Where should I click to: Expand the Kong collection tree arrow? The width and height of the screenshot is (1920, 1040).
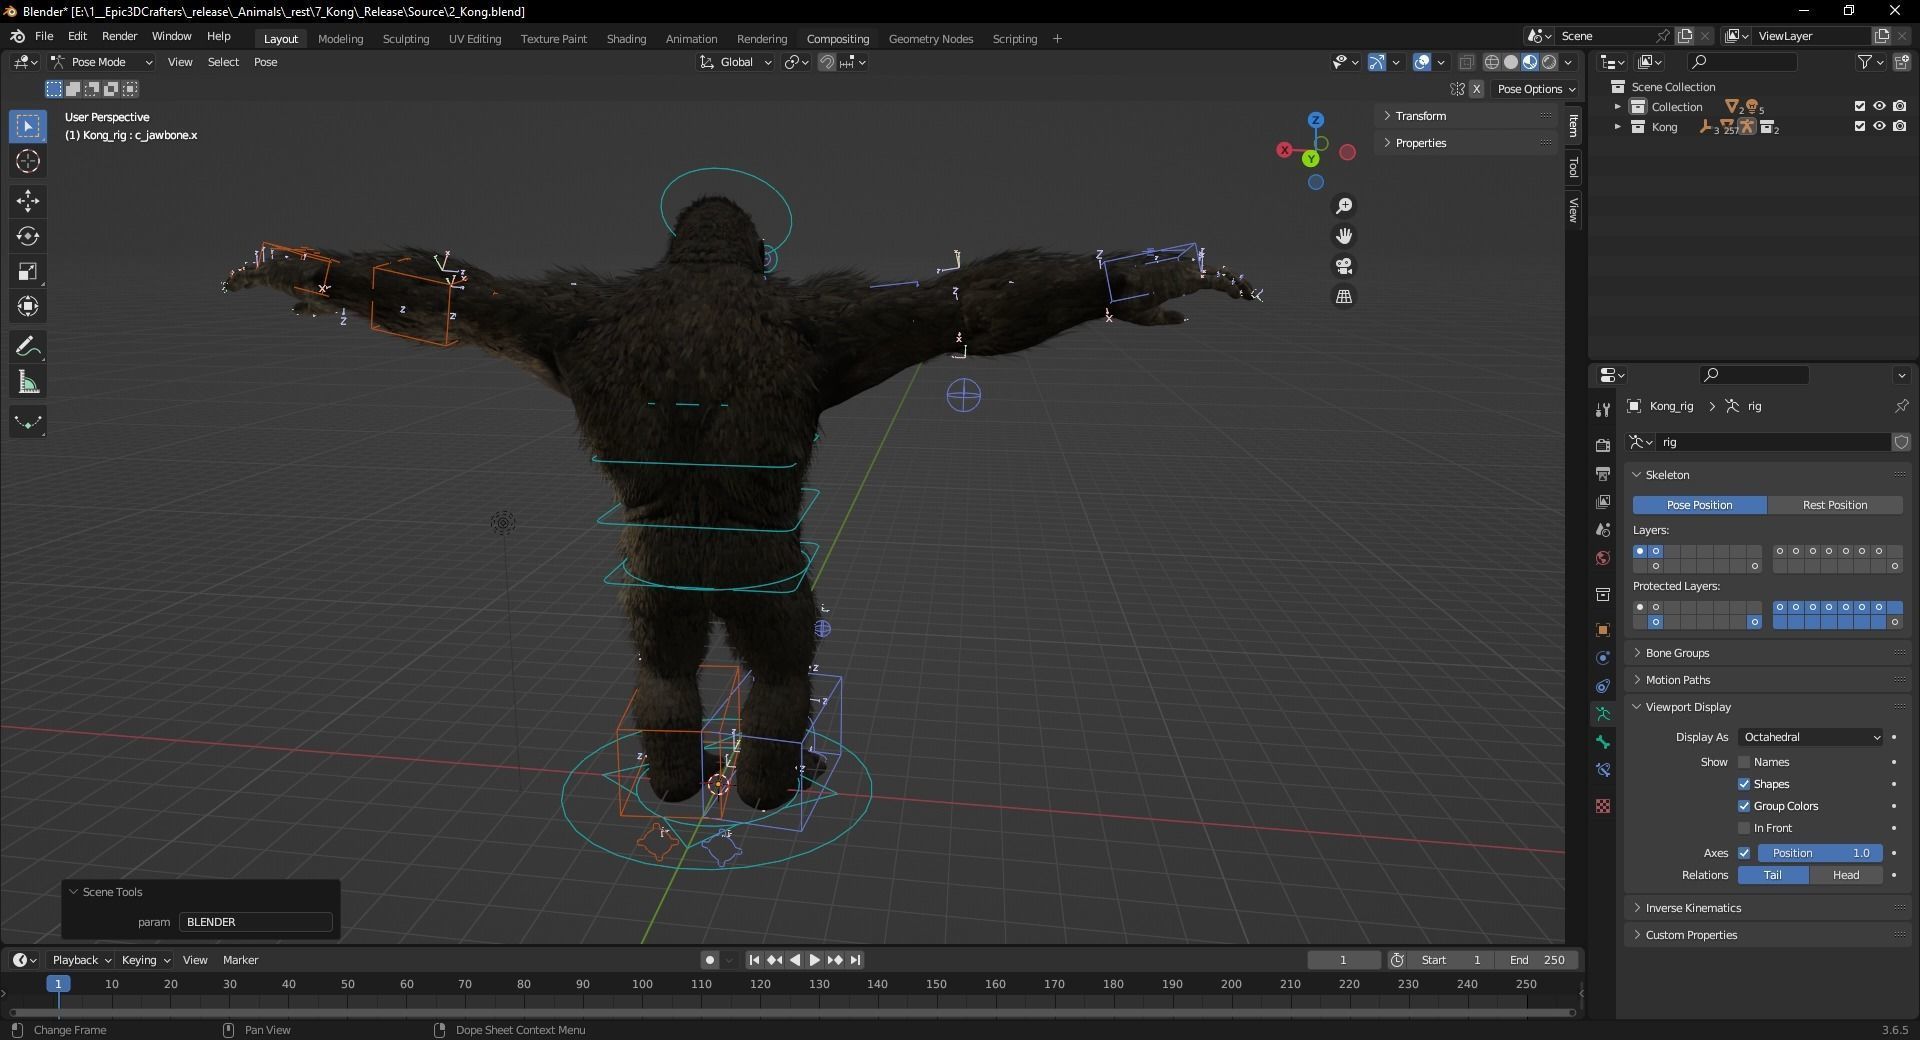(1618, 127)
